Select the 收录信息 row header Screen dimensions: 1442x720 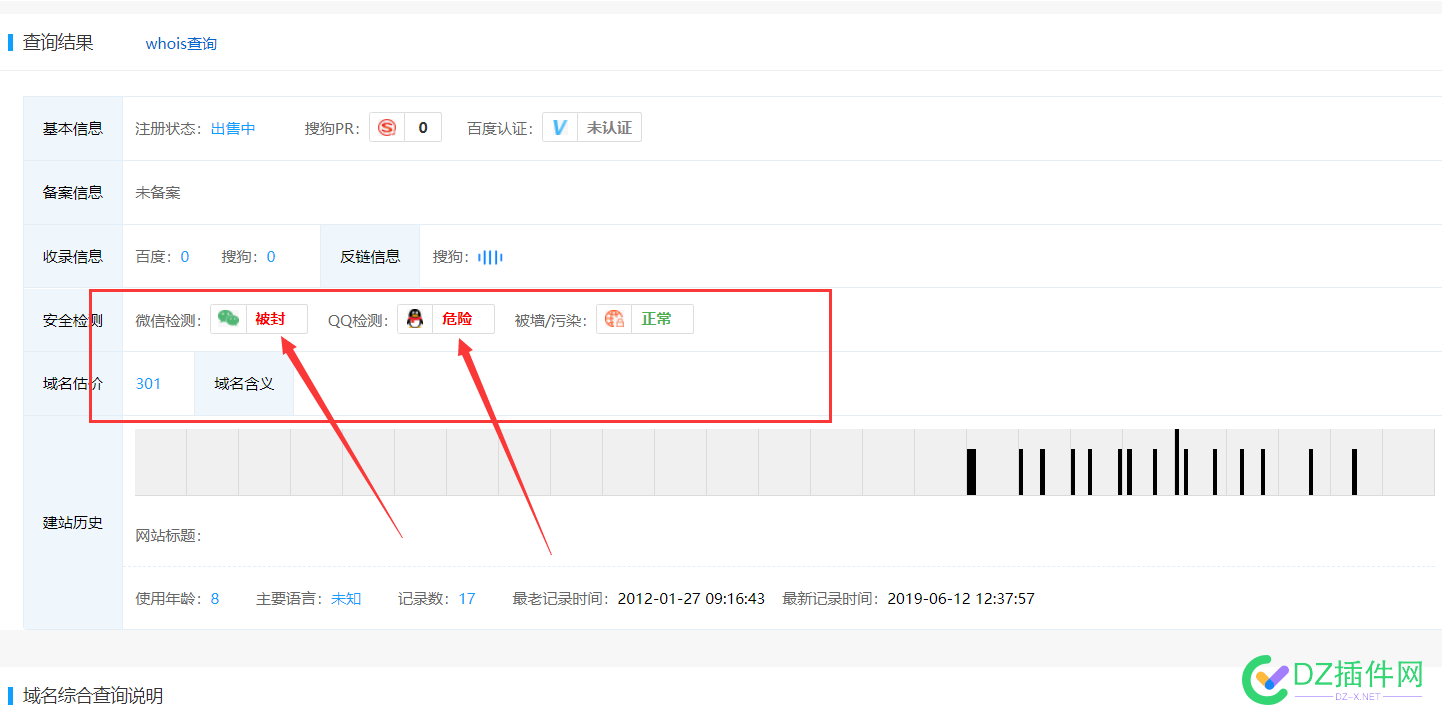(x=73, y=257)
